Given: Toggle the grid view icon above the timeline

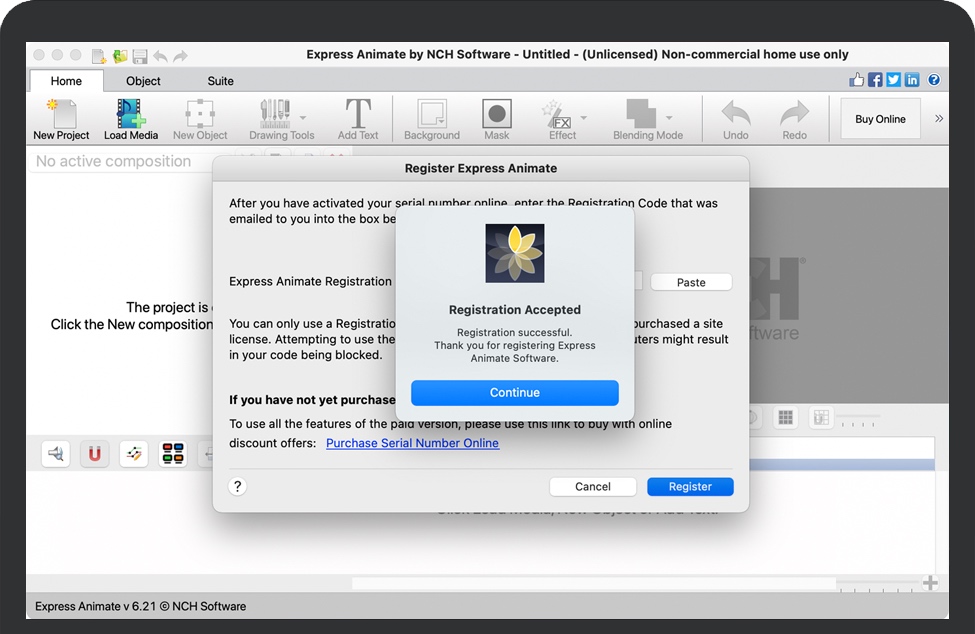Looking at the screenshot, I should pyautogui.click(x=786, y=418).
